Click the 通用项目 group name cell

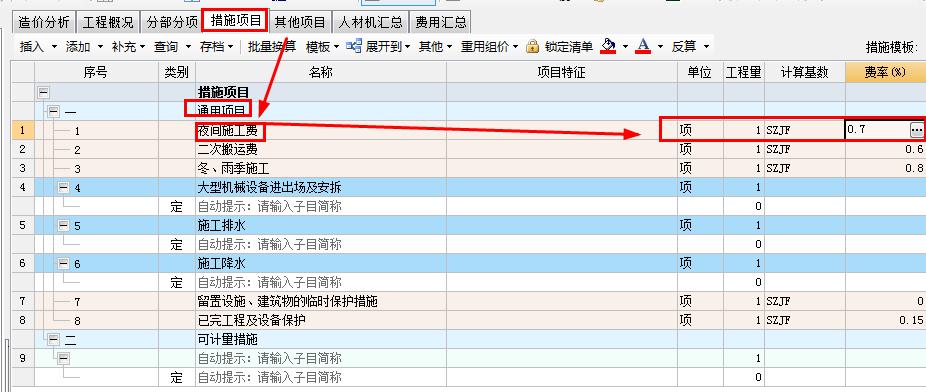(321, 111)
